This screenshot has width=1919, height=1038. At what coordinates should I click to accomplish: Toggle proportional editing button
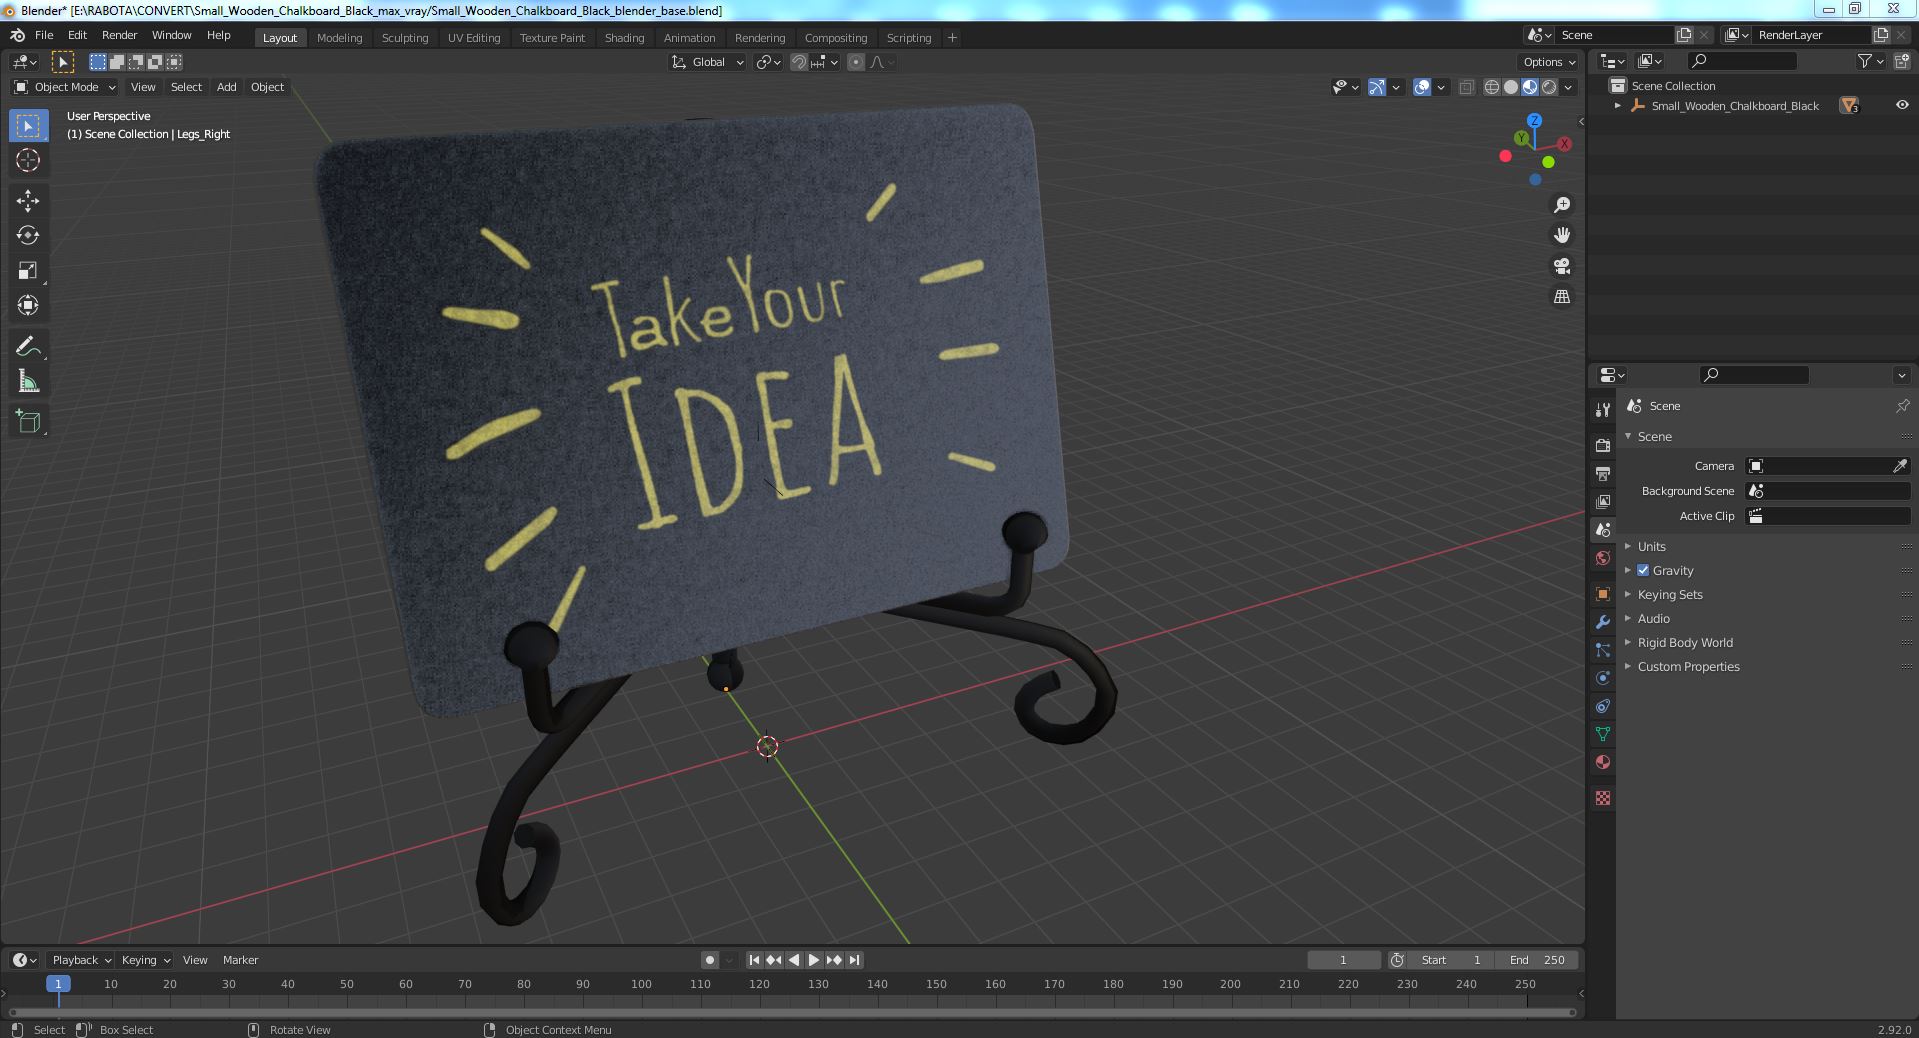pos(856,62)
